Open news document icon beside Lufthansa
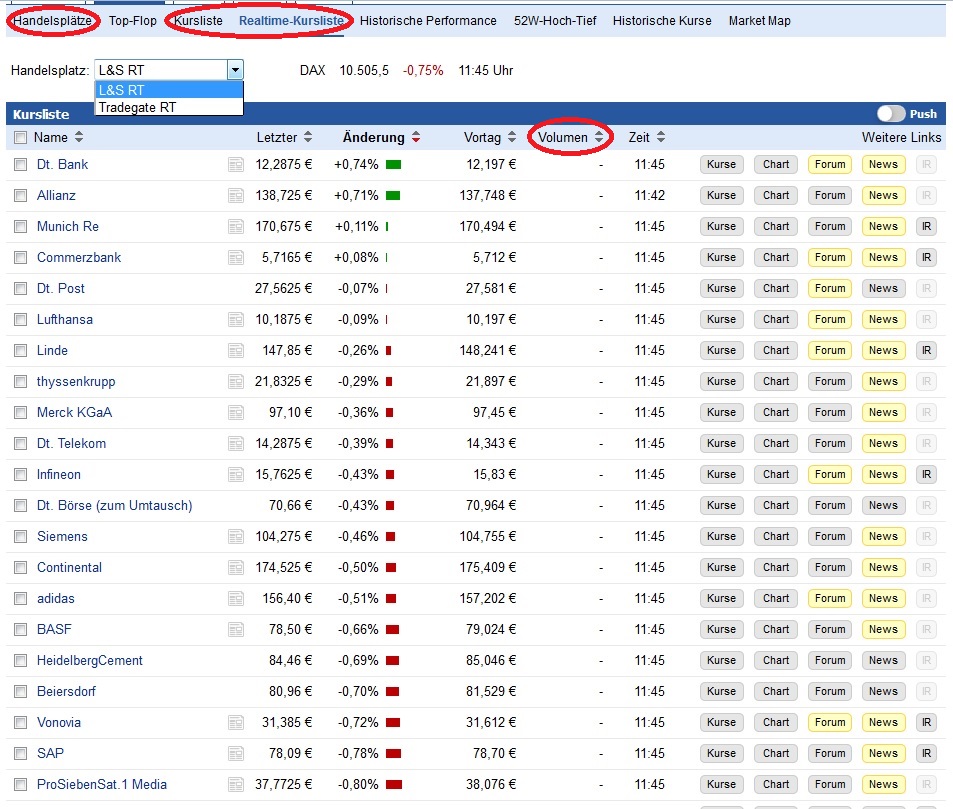Viewport: 953px width, 809px height. coord(236,320)
